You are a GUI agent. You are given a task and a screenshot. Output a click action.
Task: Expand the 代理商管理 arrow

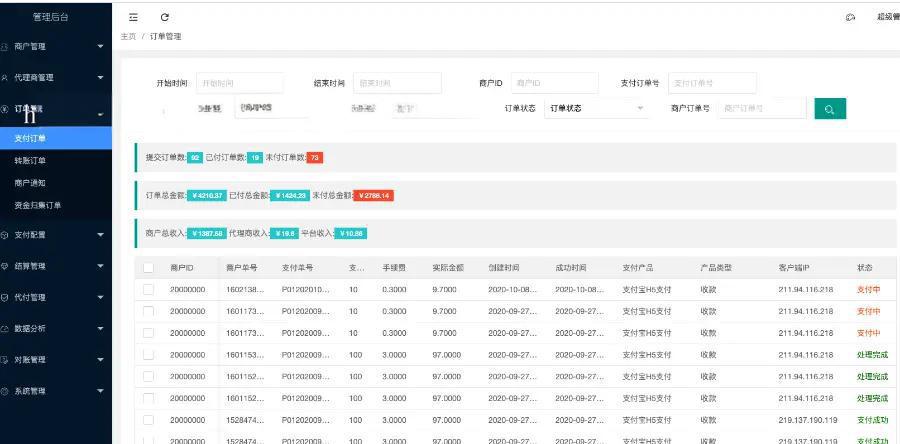click(x=100, y=77)
